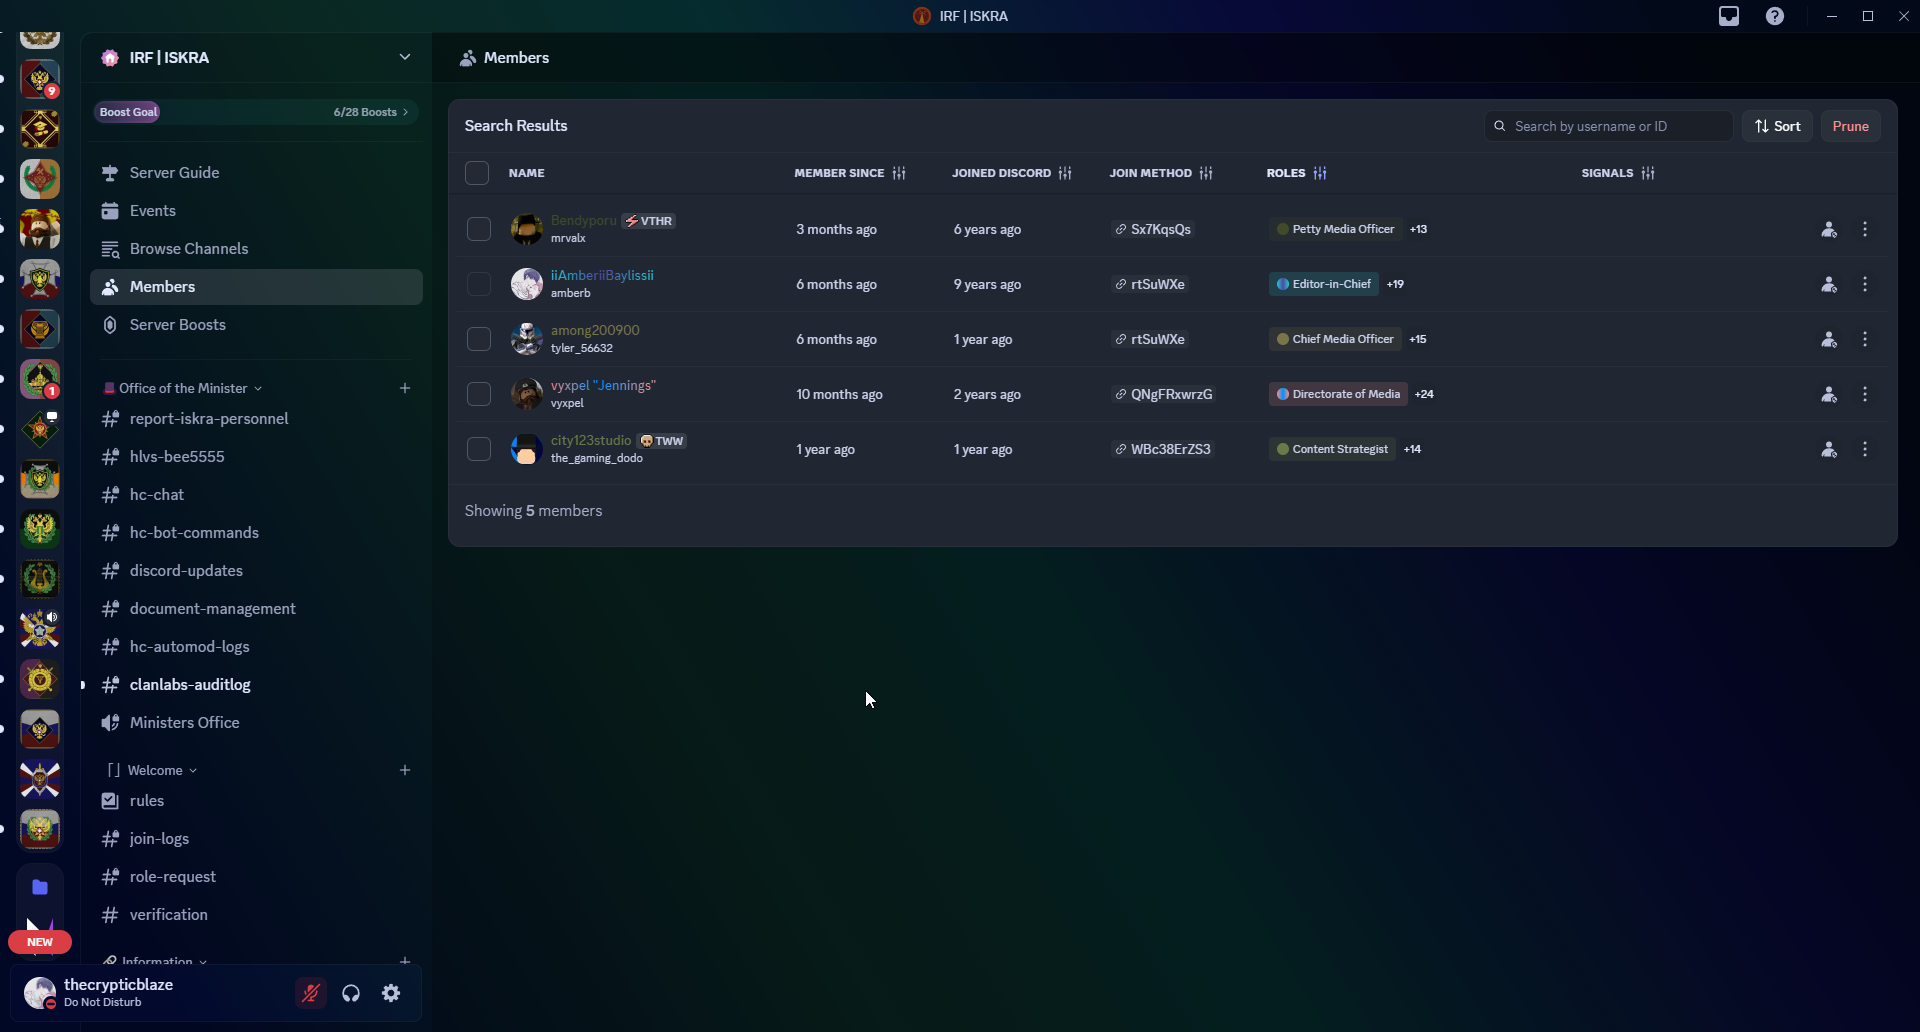This screenshot has width=1920, height=1032.
Task: Unmute the microphone icon
Action: click(x=311, y=993)
